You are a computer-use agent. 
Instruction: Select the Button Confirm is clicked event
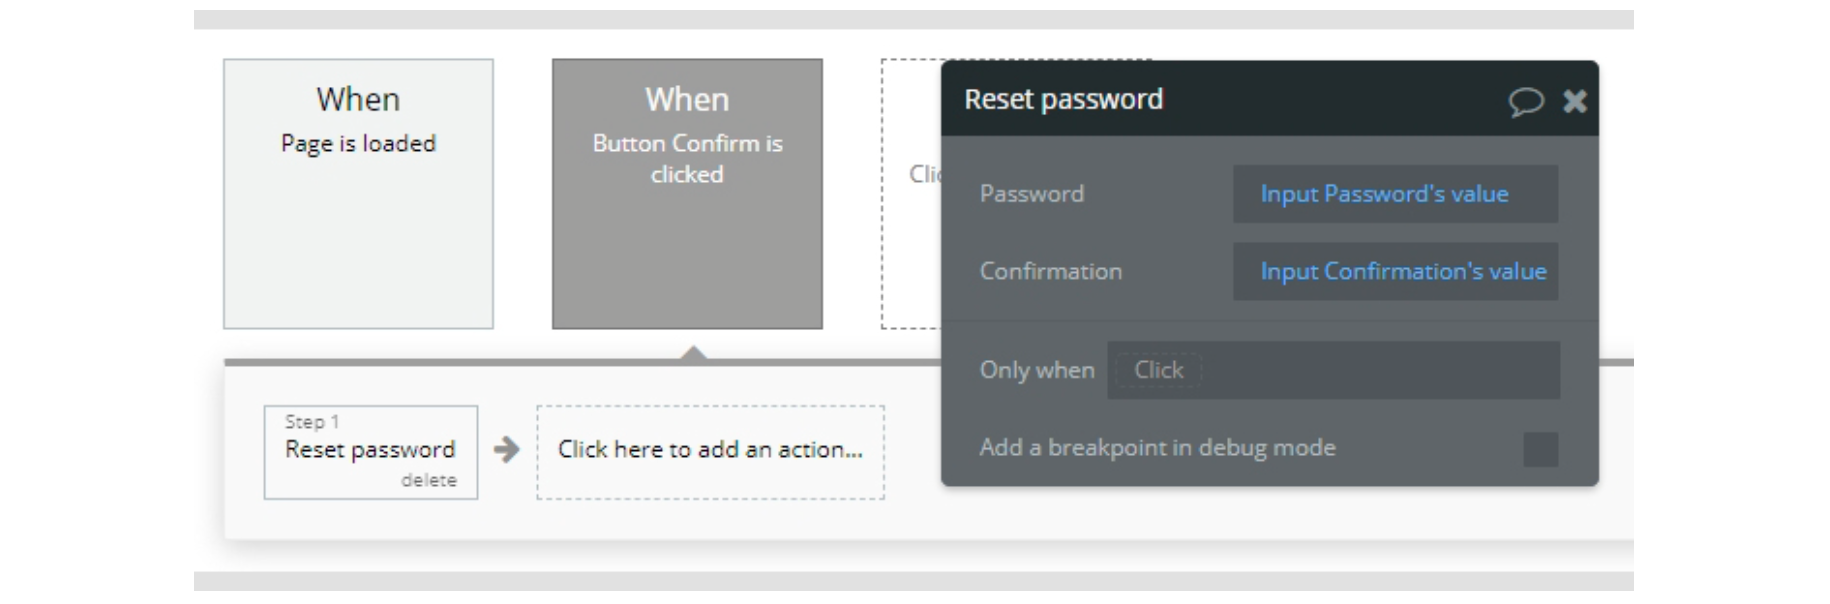click(x=687, y=194)
